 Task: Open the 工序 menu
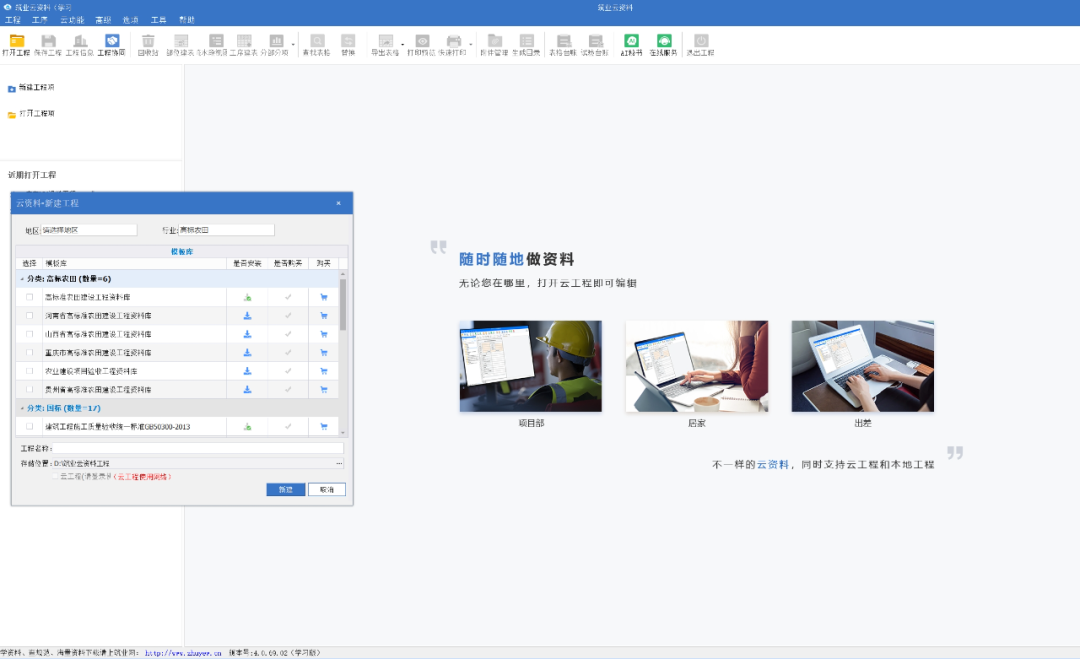pyautogui.click(x=40, y=20)
